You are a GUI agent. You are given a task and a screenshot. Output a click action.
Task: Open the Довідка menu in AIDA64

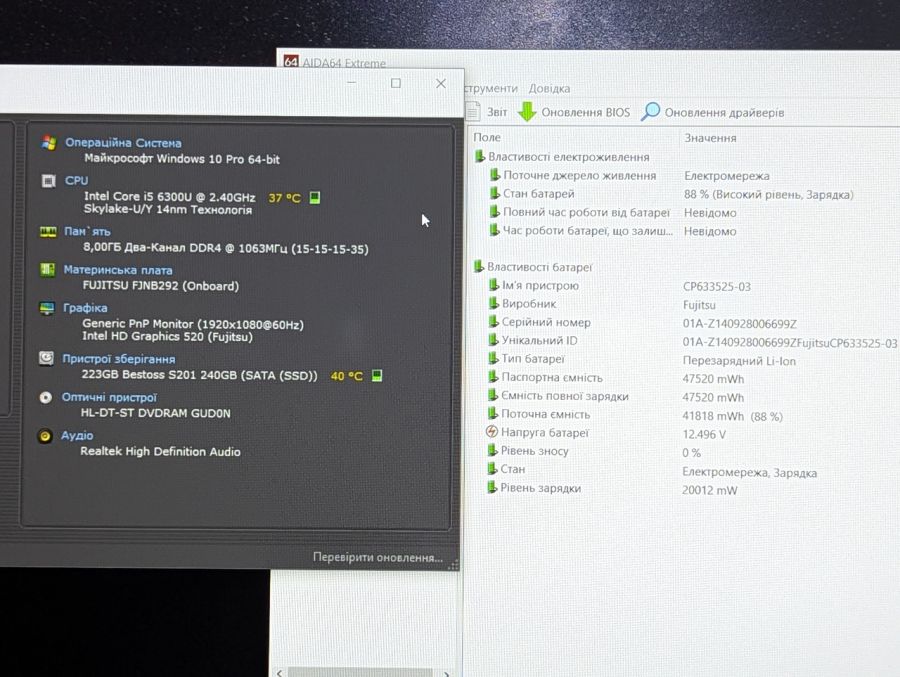549,88
